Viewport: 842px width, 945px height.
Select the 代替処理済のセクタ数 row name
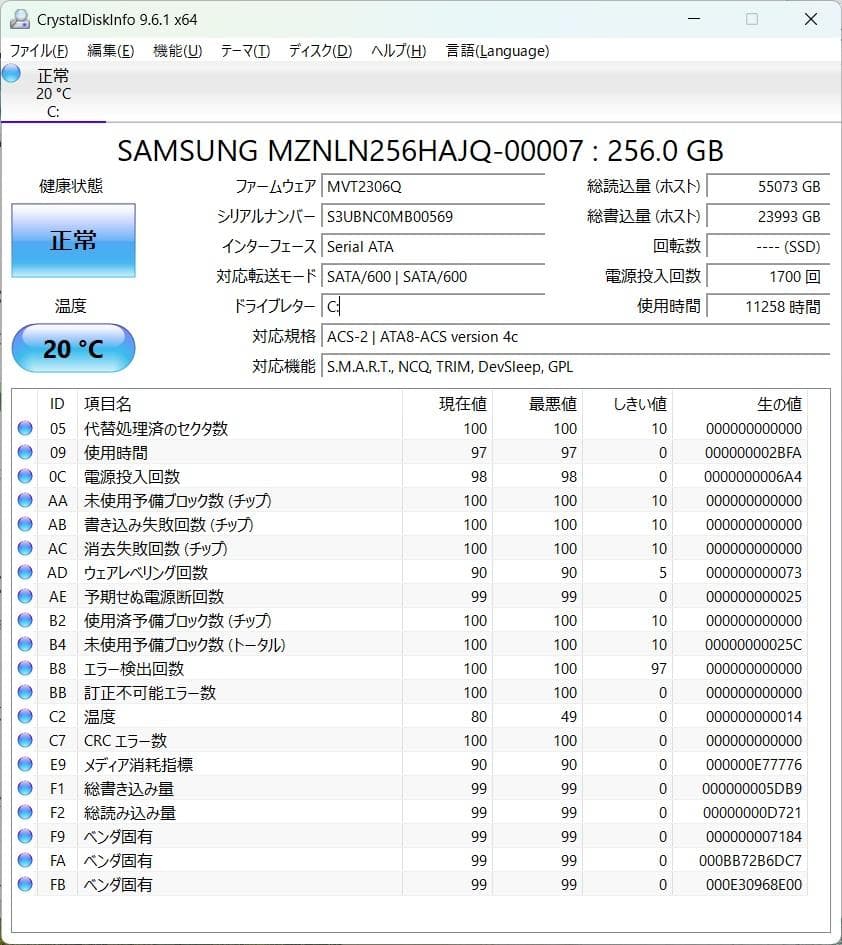pyautogui.click(x=156, y=429)
